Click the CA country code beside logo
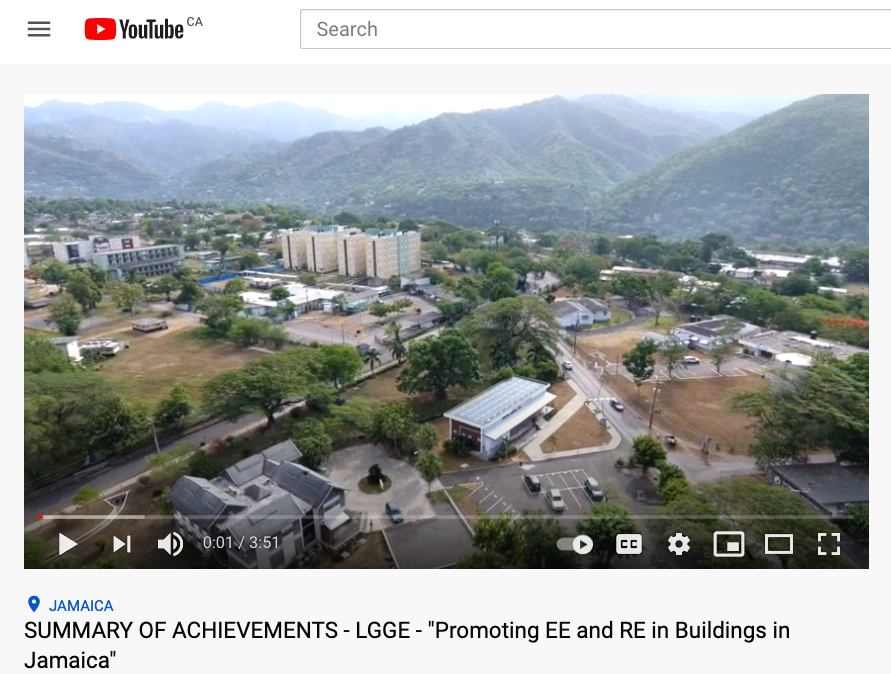This screenshot has height=674, width=891. [x=194, y=22]
